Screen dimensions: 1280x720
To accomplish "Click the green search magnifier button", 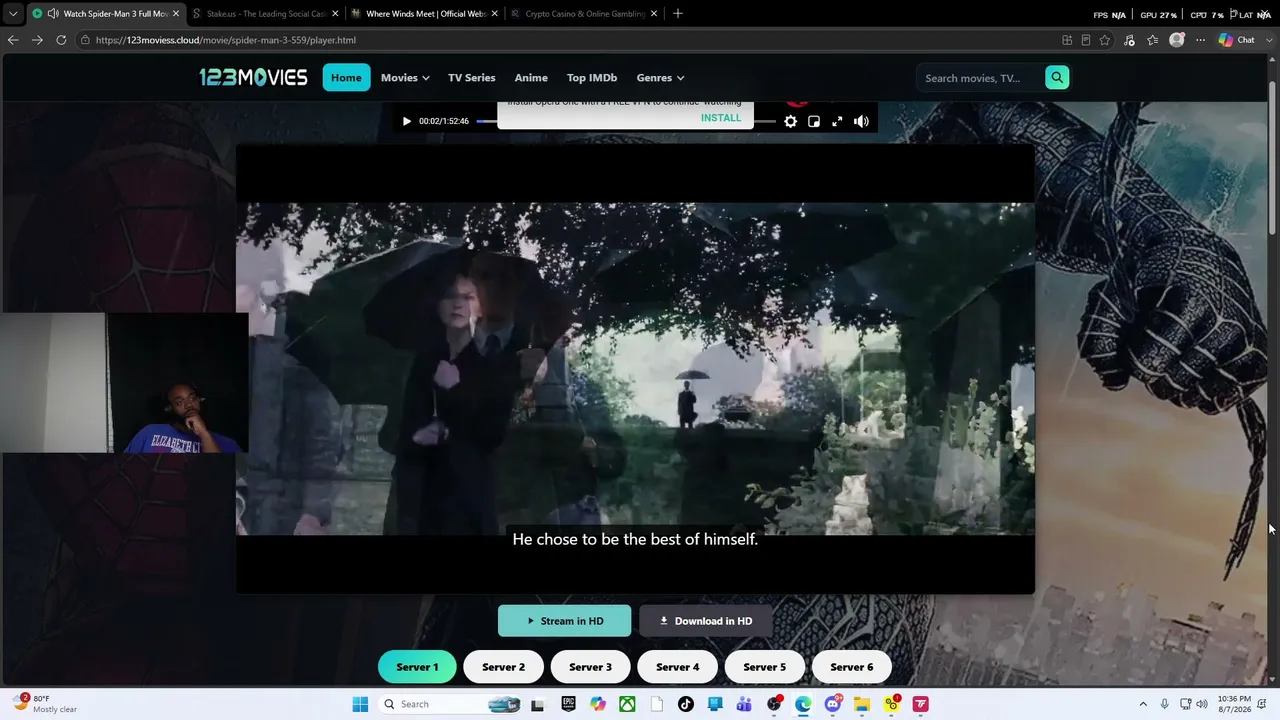I will (x=1057, y=78).
